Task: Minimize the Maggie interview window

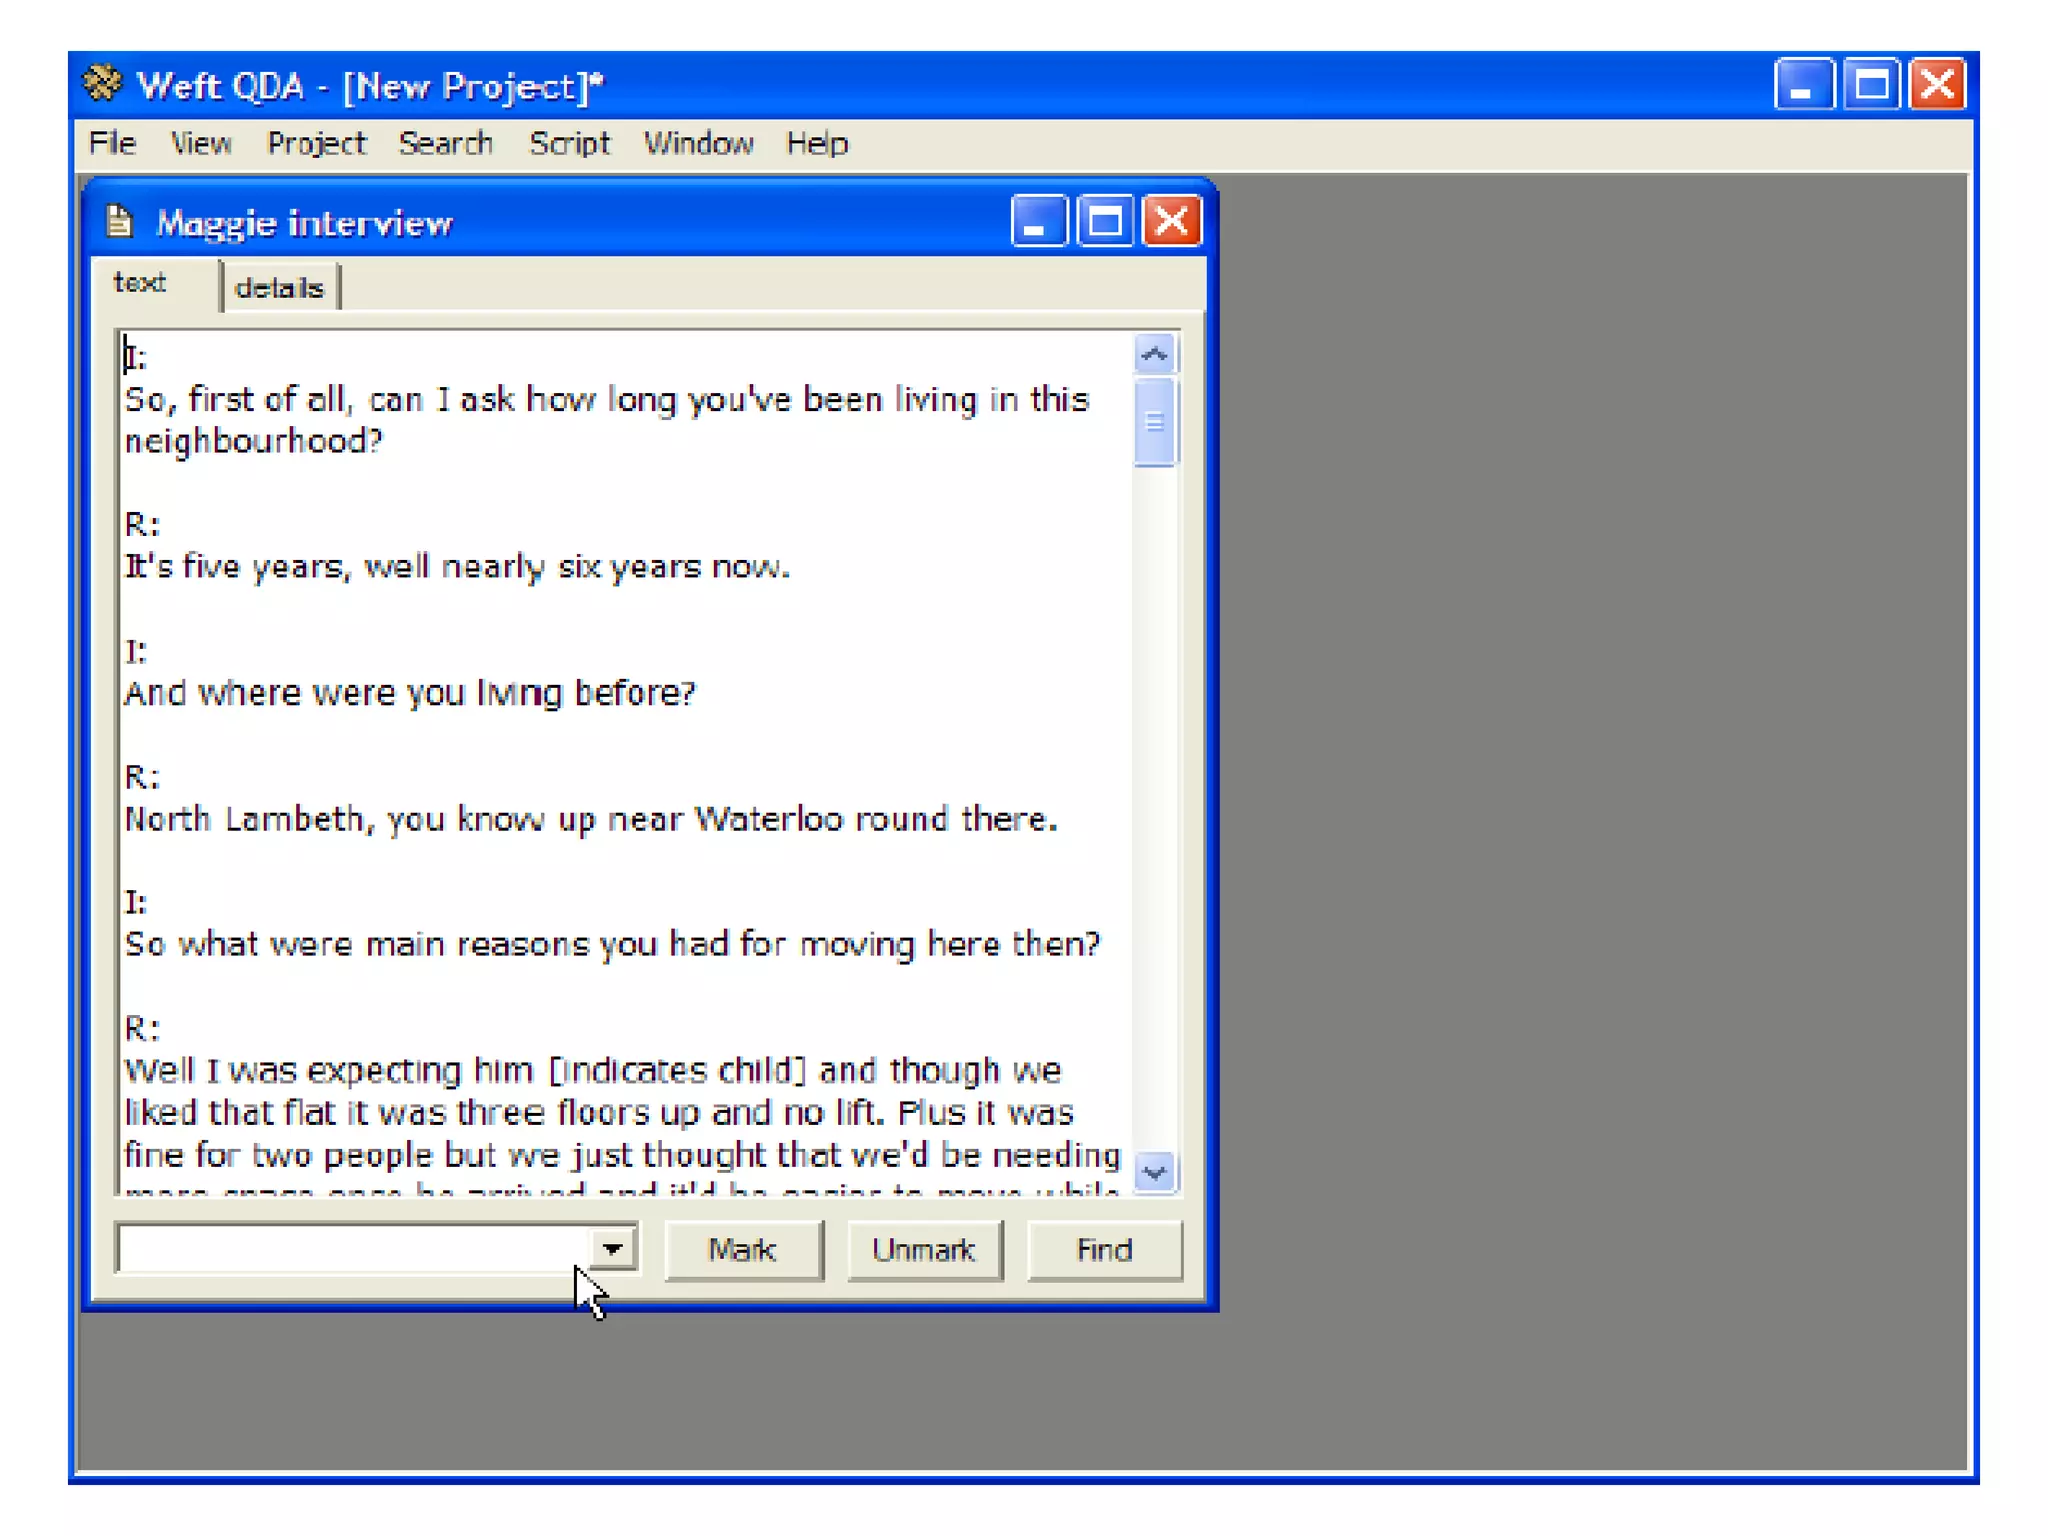Action: pos(1038,221)
